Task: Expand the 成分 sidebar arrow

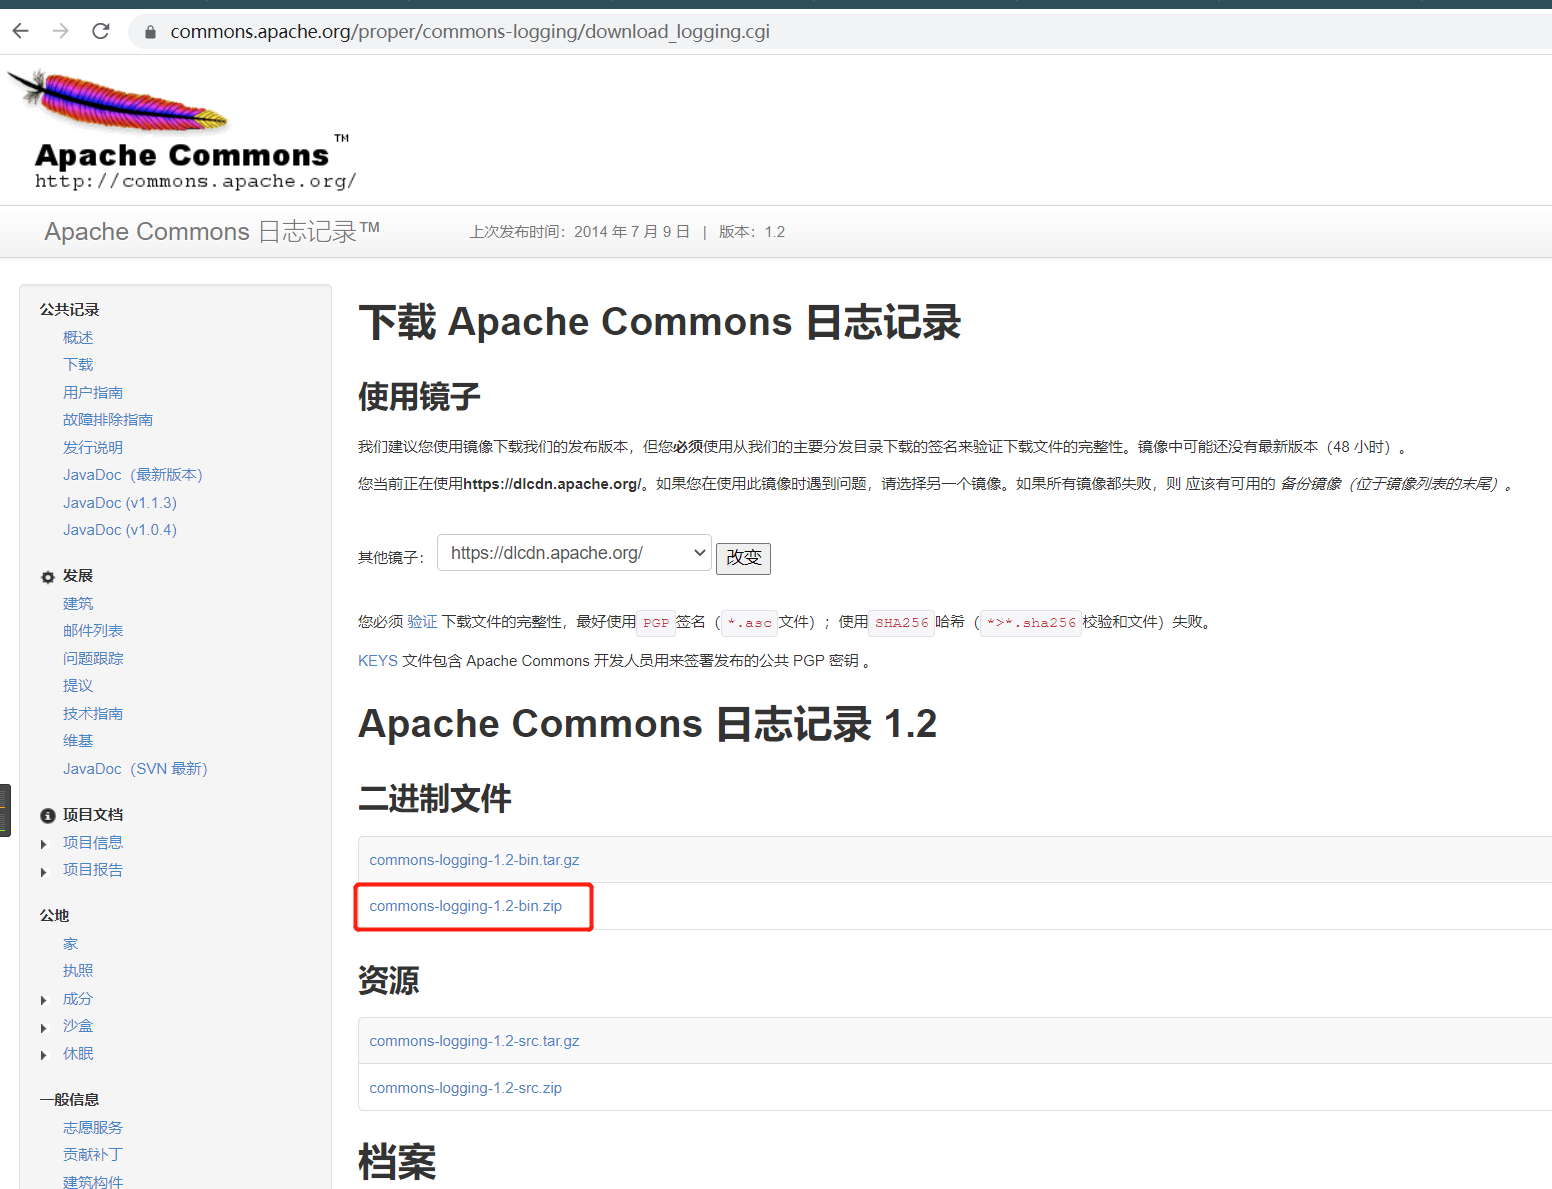Action: click(44, 1000)
